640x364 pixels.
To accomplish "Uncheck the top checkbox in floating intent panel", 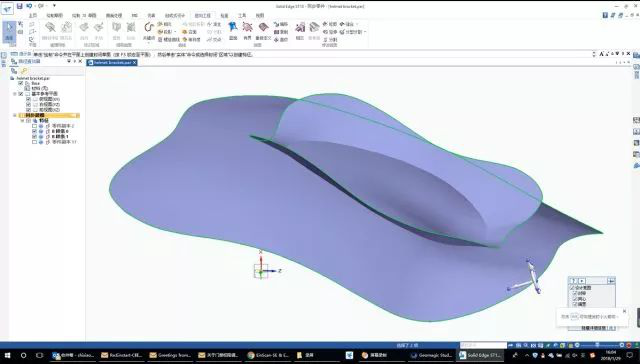I will coord(572,288).
